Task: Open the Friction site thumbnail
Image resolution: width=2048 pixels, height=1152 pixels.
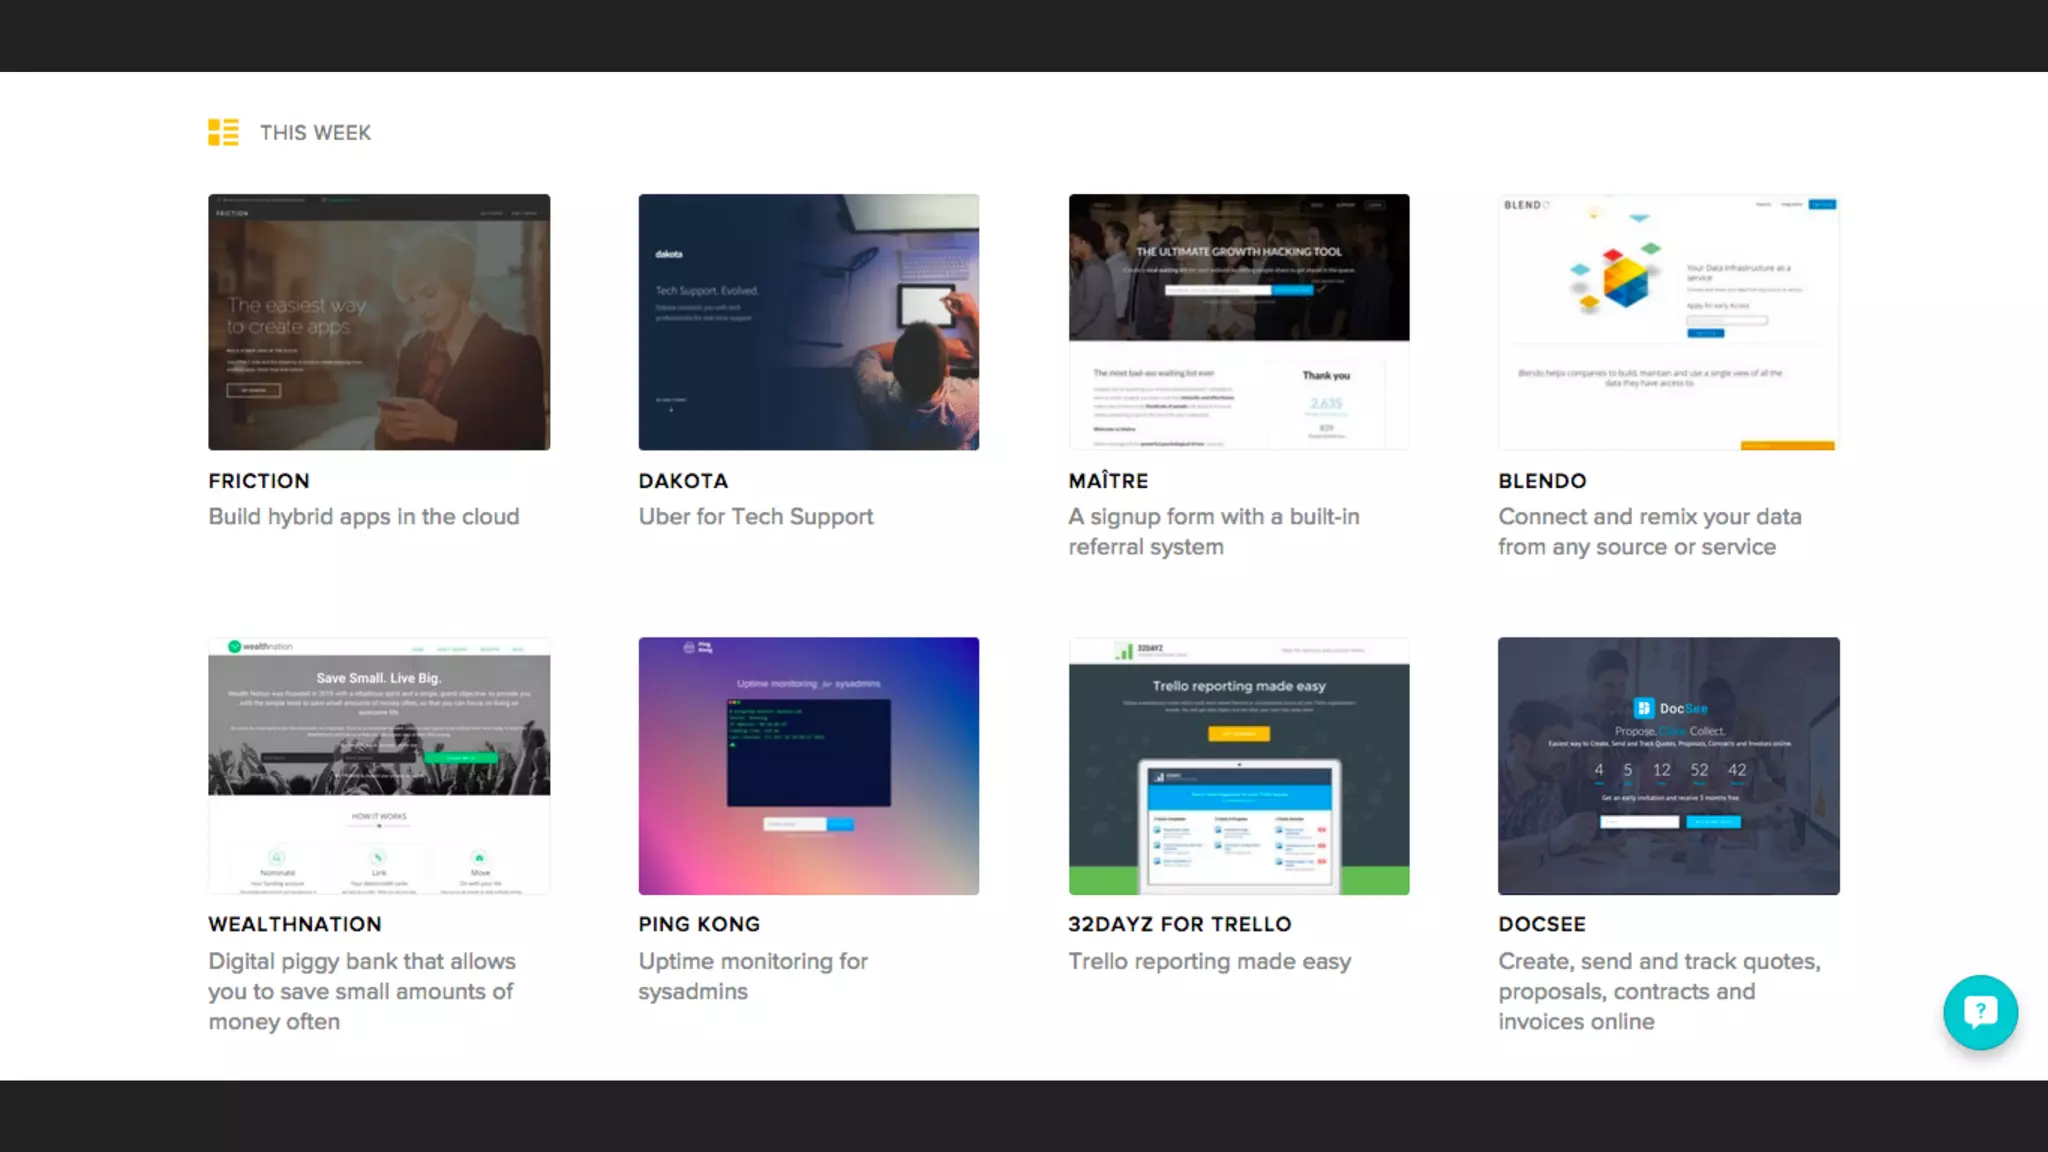Action: click(x=379, y=322)
